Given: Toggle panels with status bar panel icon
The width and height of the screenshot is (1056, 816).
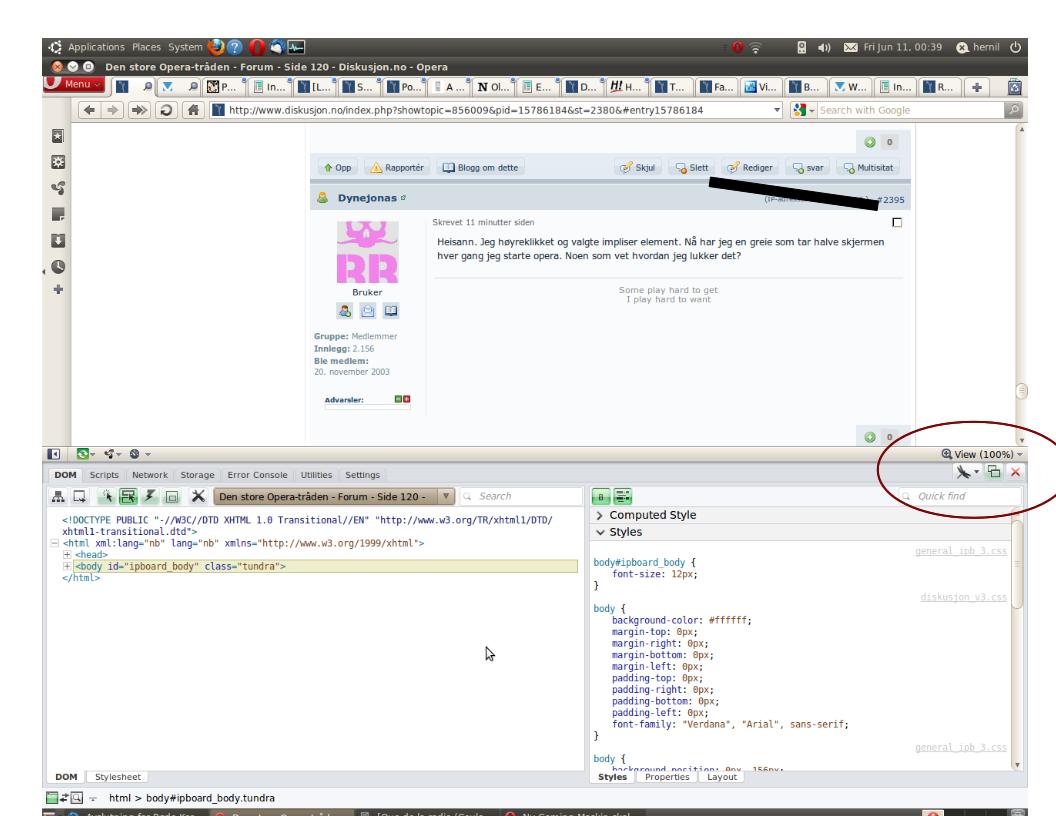Looking at the screenshot, I should [54, 454].
